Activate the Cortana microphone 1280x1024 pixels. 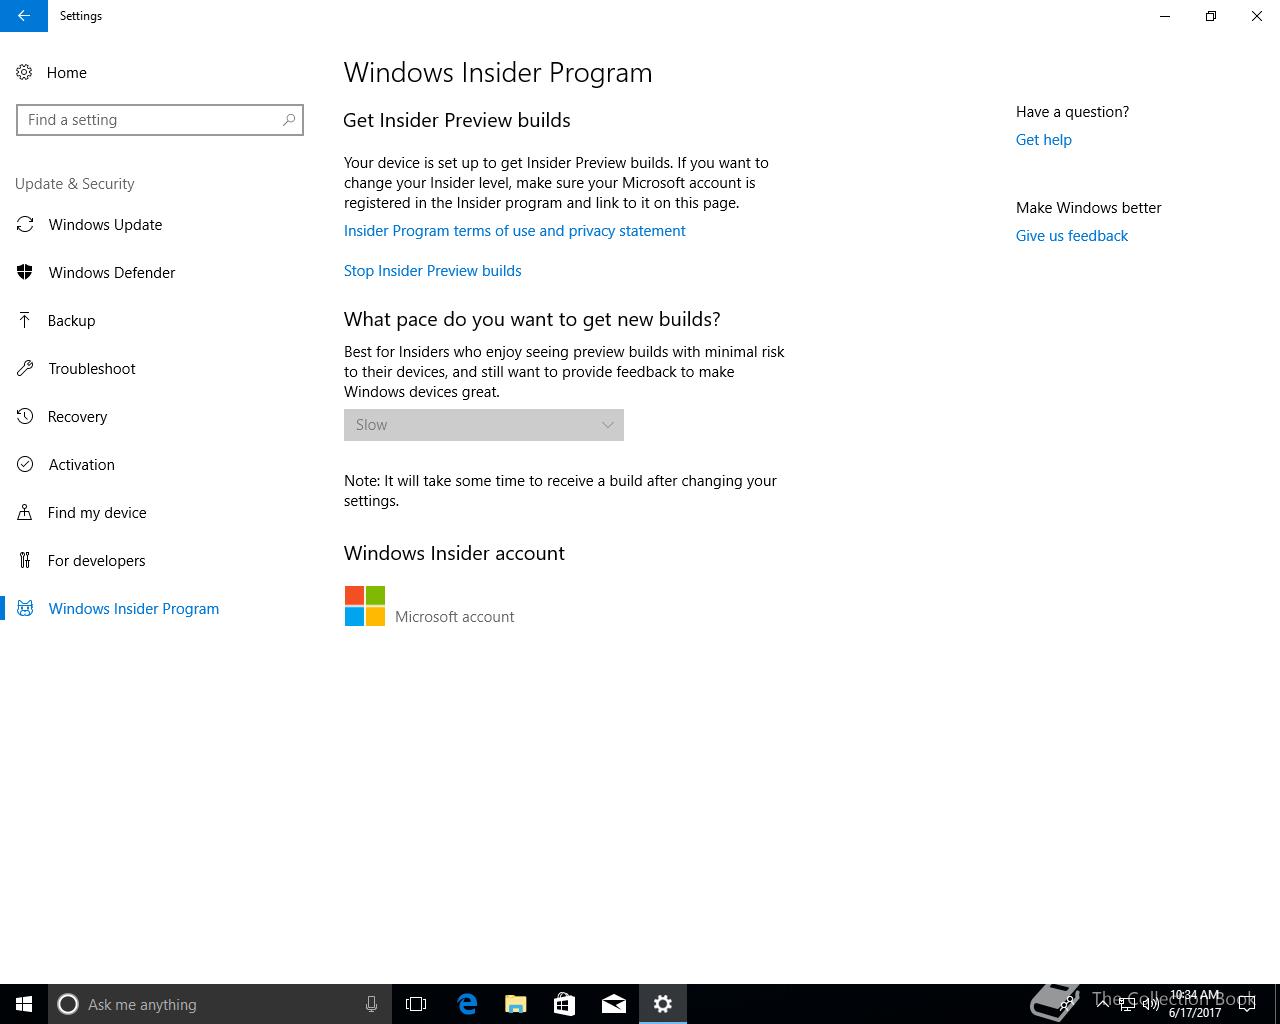[371, 1004]
